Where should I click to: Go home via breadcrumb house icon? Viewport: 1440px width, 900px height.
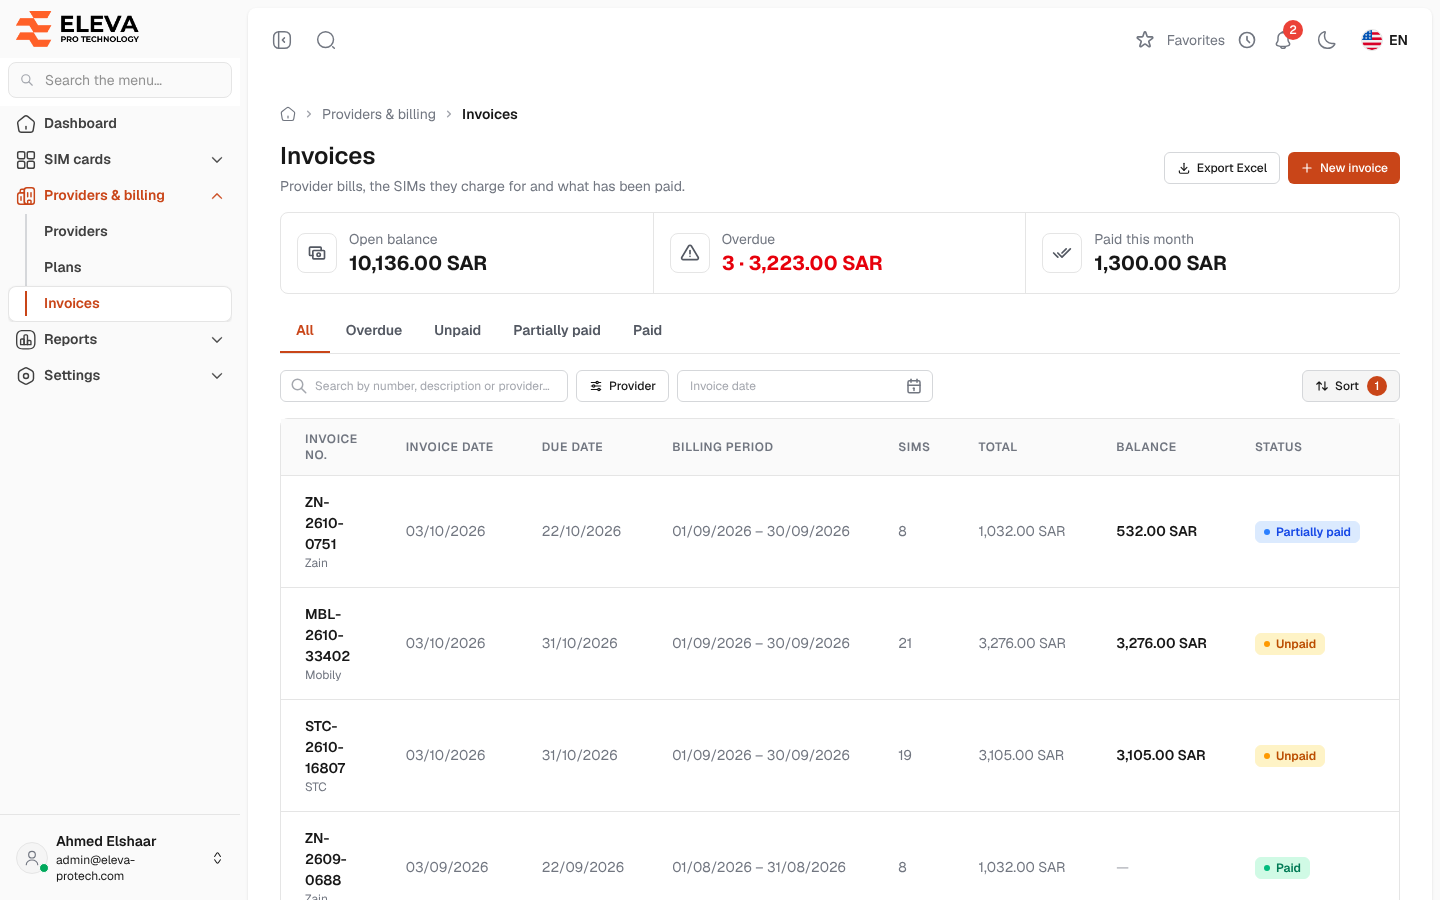[x=288, y=114]
